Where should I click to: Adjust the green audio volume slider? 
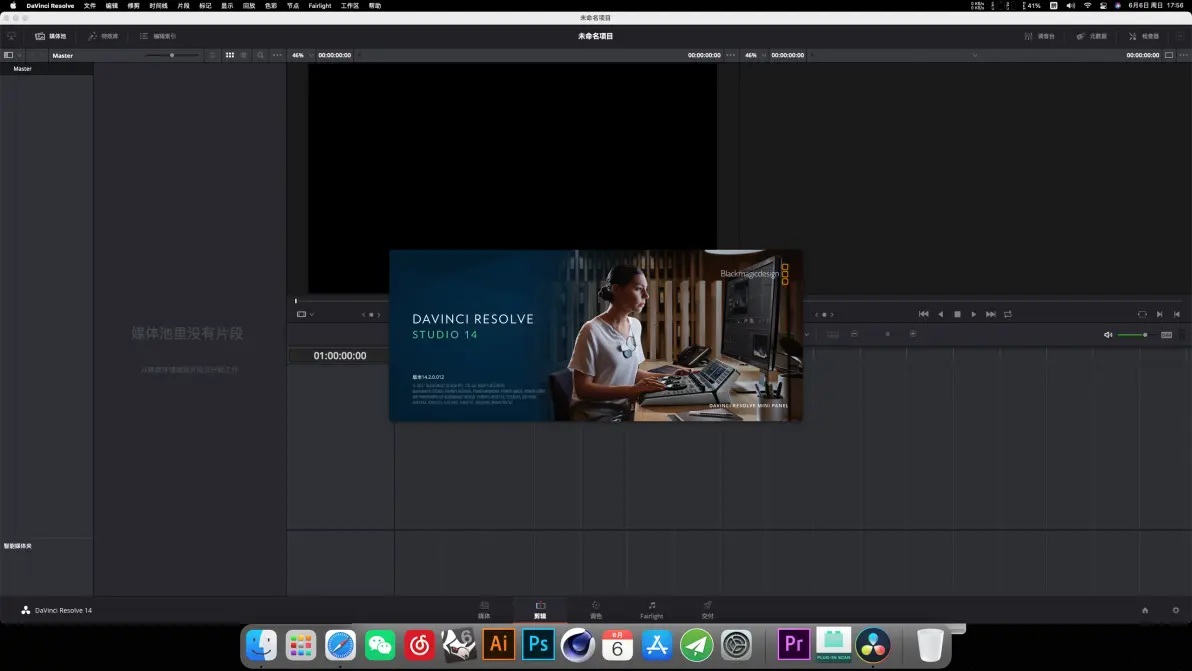[1134, 334]
